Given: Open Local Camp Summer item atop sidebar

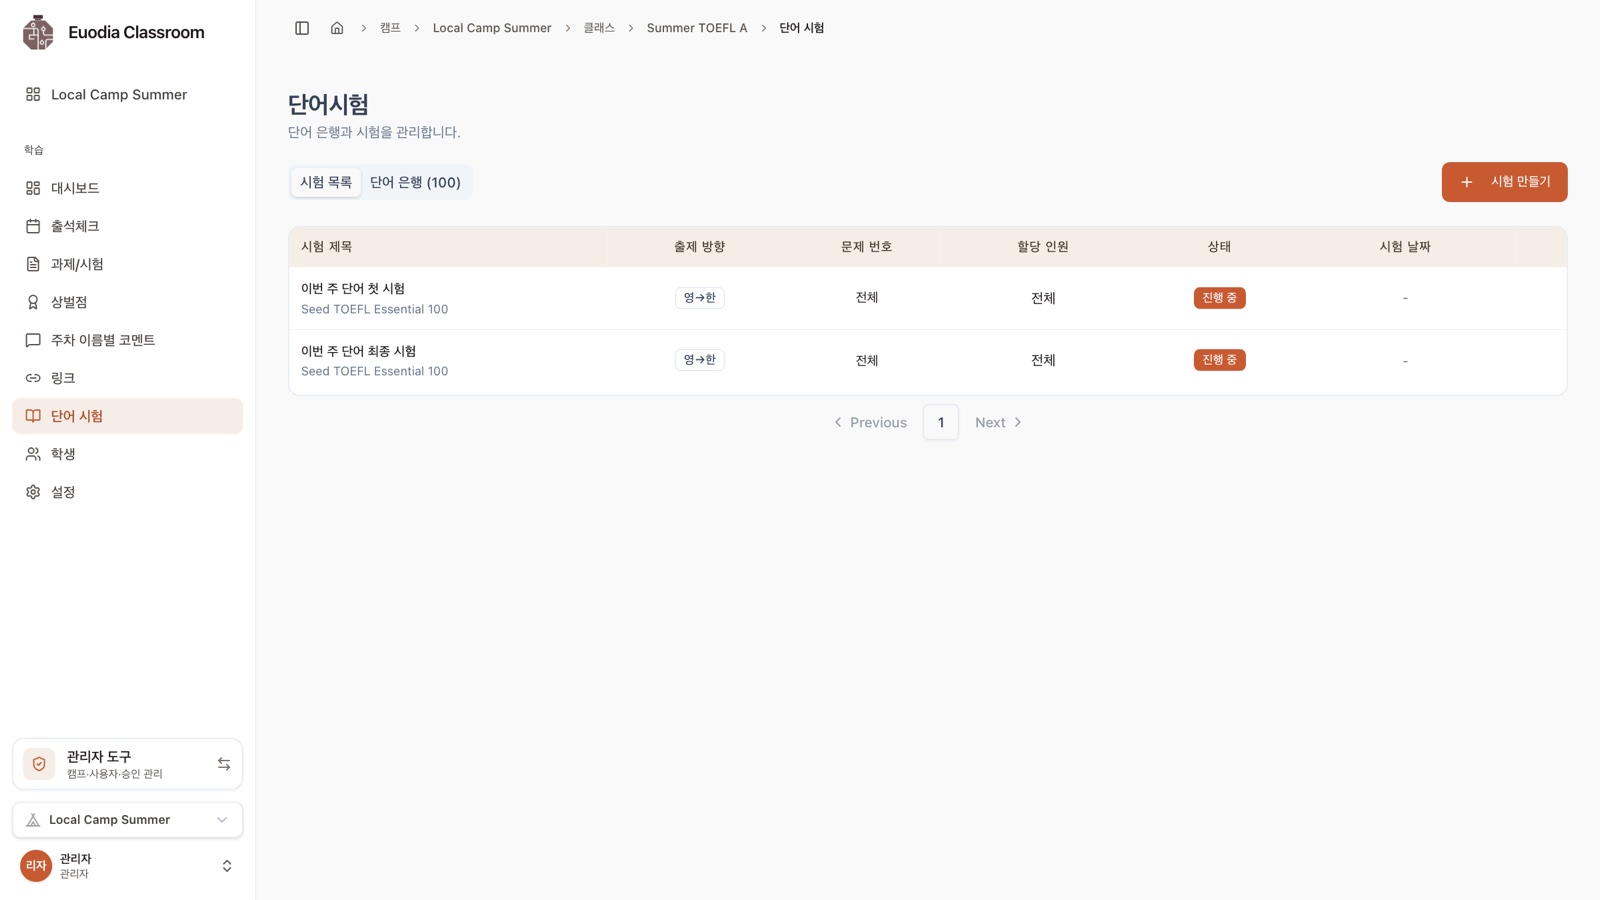Looking at the screenshot, I should pyautogui.click(x=127, y=94).
